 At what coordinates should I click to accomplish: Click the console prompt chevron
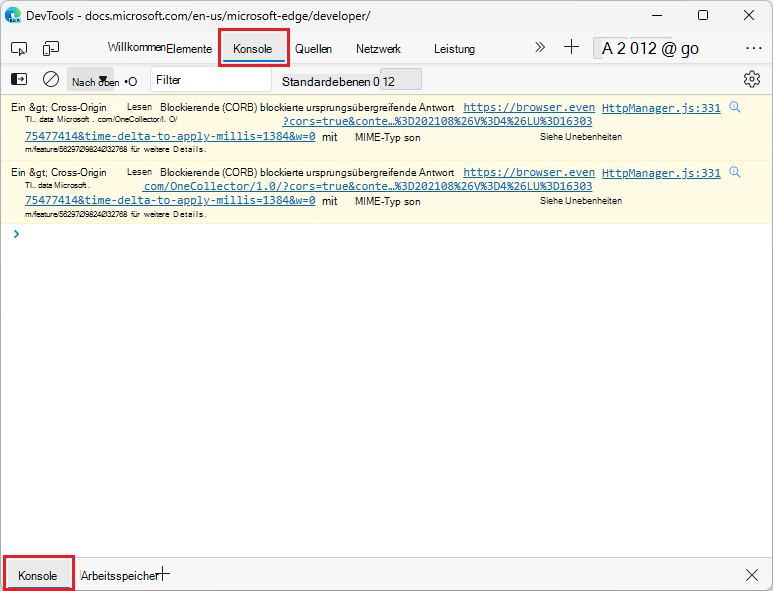tap(16, 234)
